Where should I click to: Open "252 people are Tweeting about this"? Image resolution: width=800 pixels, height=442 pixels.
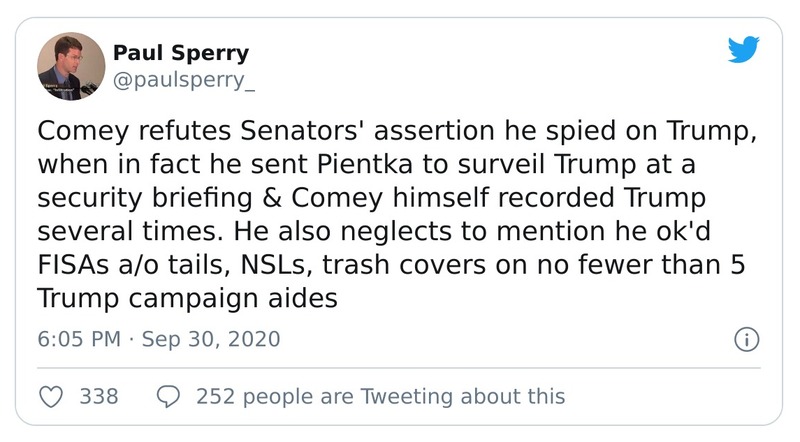click(x=380, y=397)
